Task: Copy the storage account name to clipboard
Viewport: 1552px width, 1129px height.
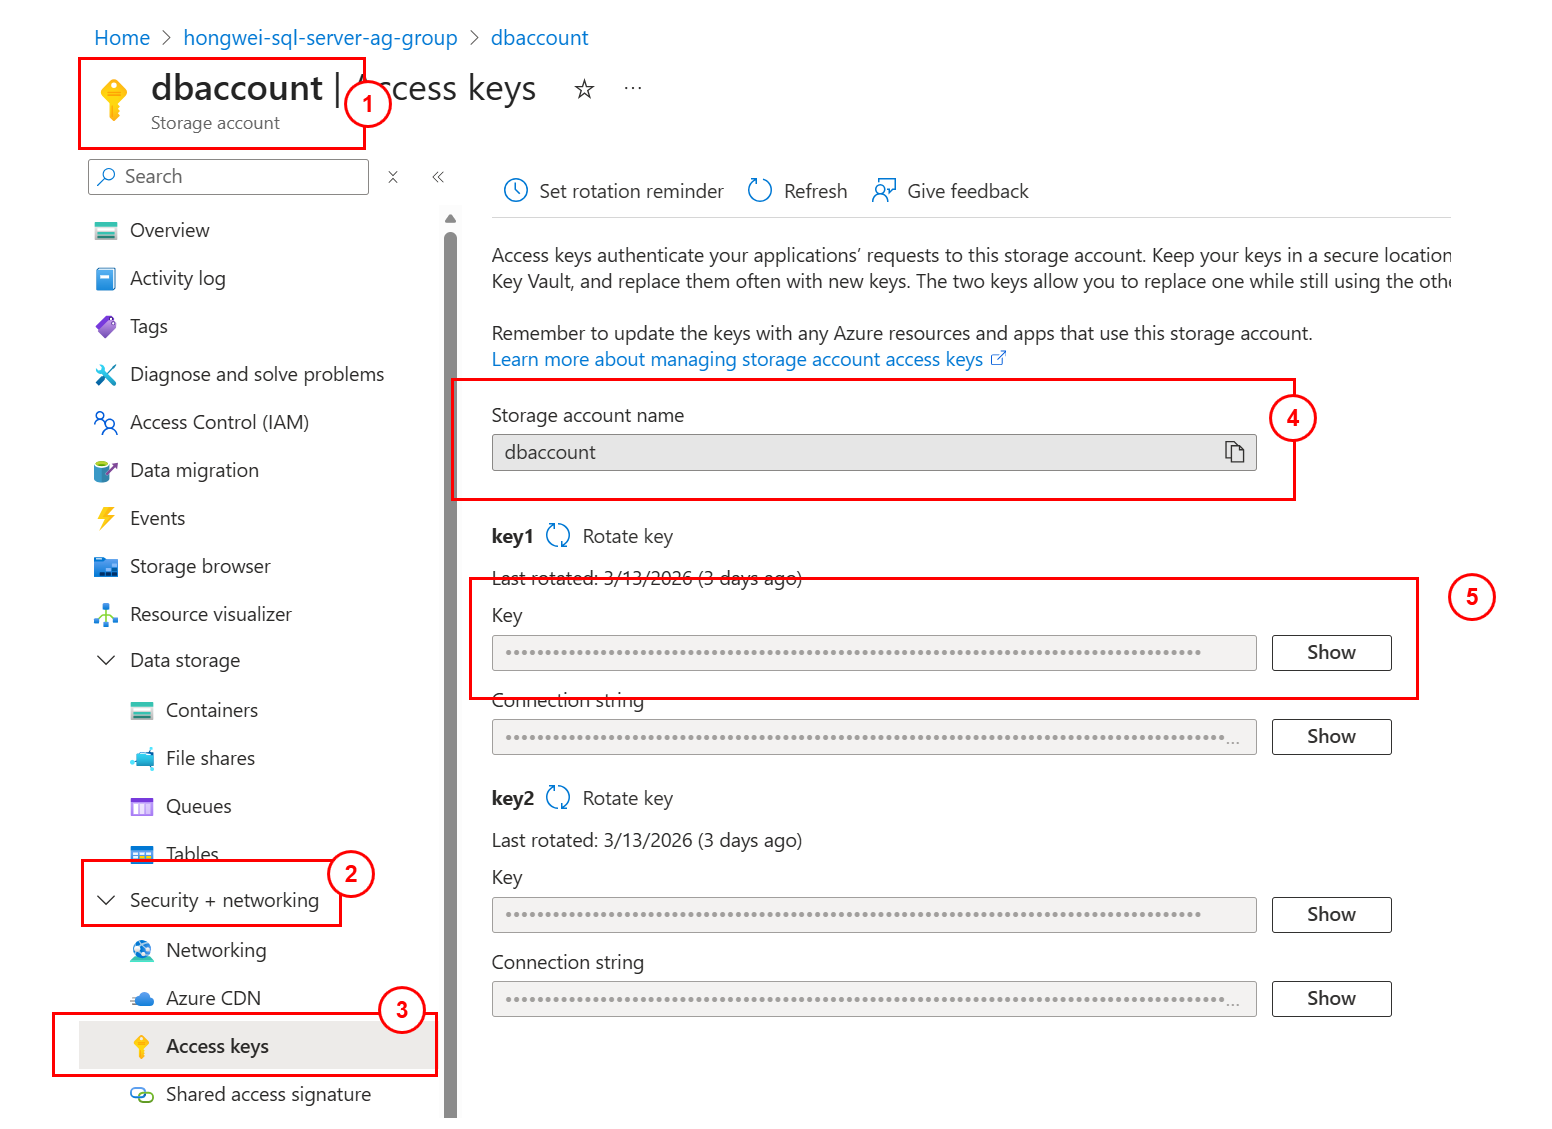Action: pos(1234,452)
